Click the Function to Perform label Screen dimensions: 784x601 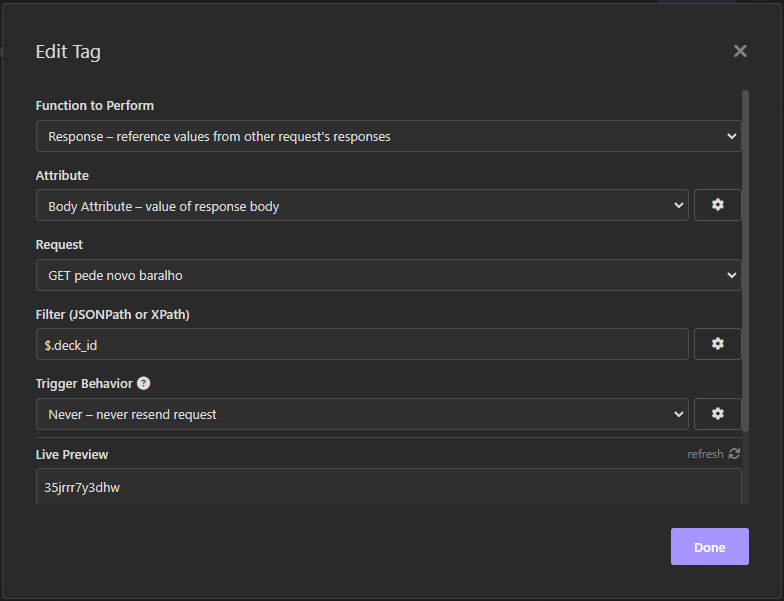(94, 106)
